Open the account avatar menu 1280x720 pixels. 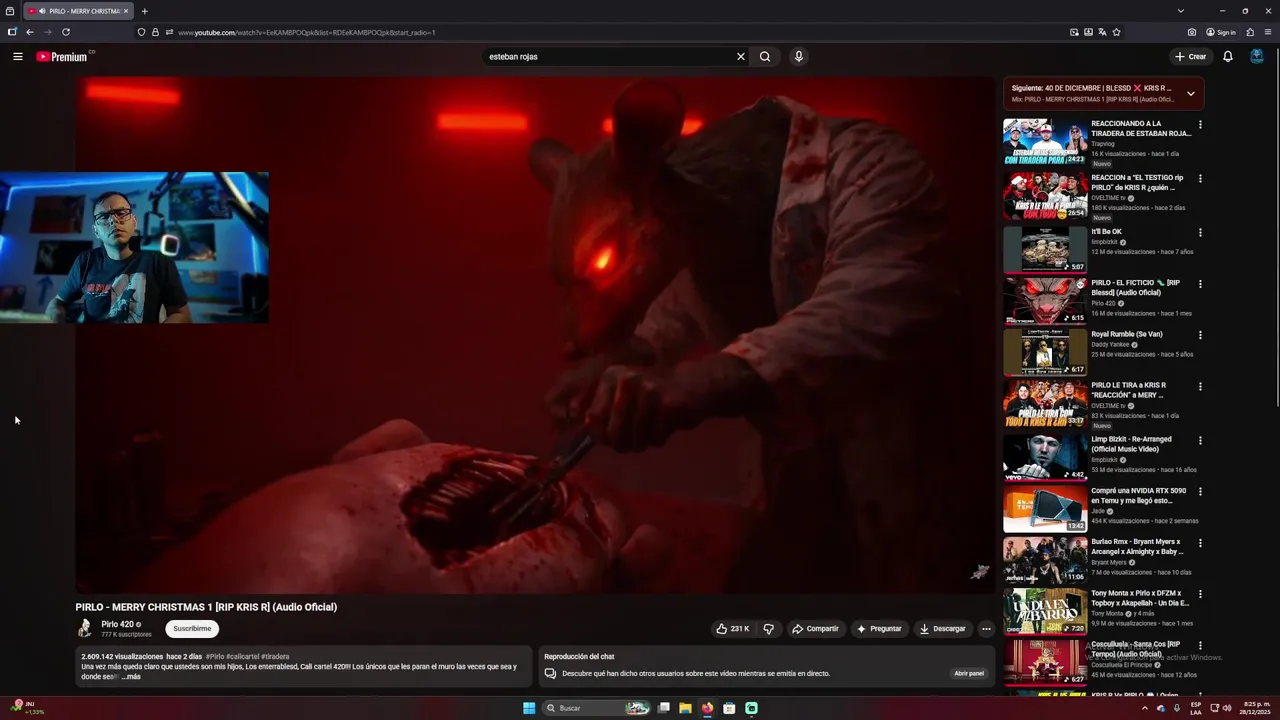click(x=1257, y=57)
